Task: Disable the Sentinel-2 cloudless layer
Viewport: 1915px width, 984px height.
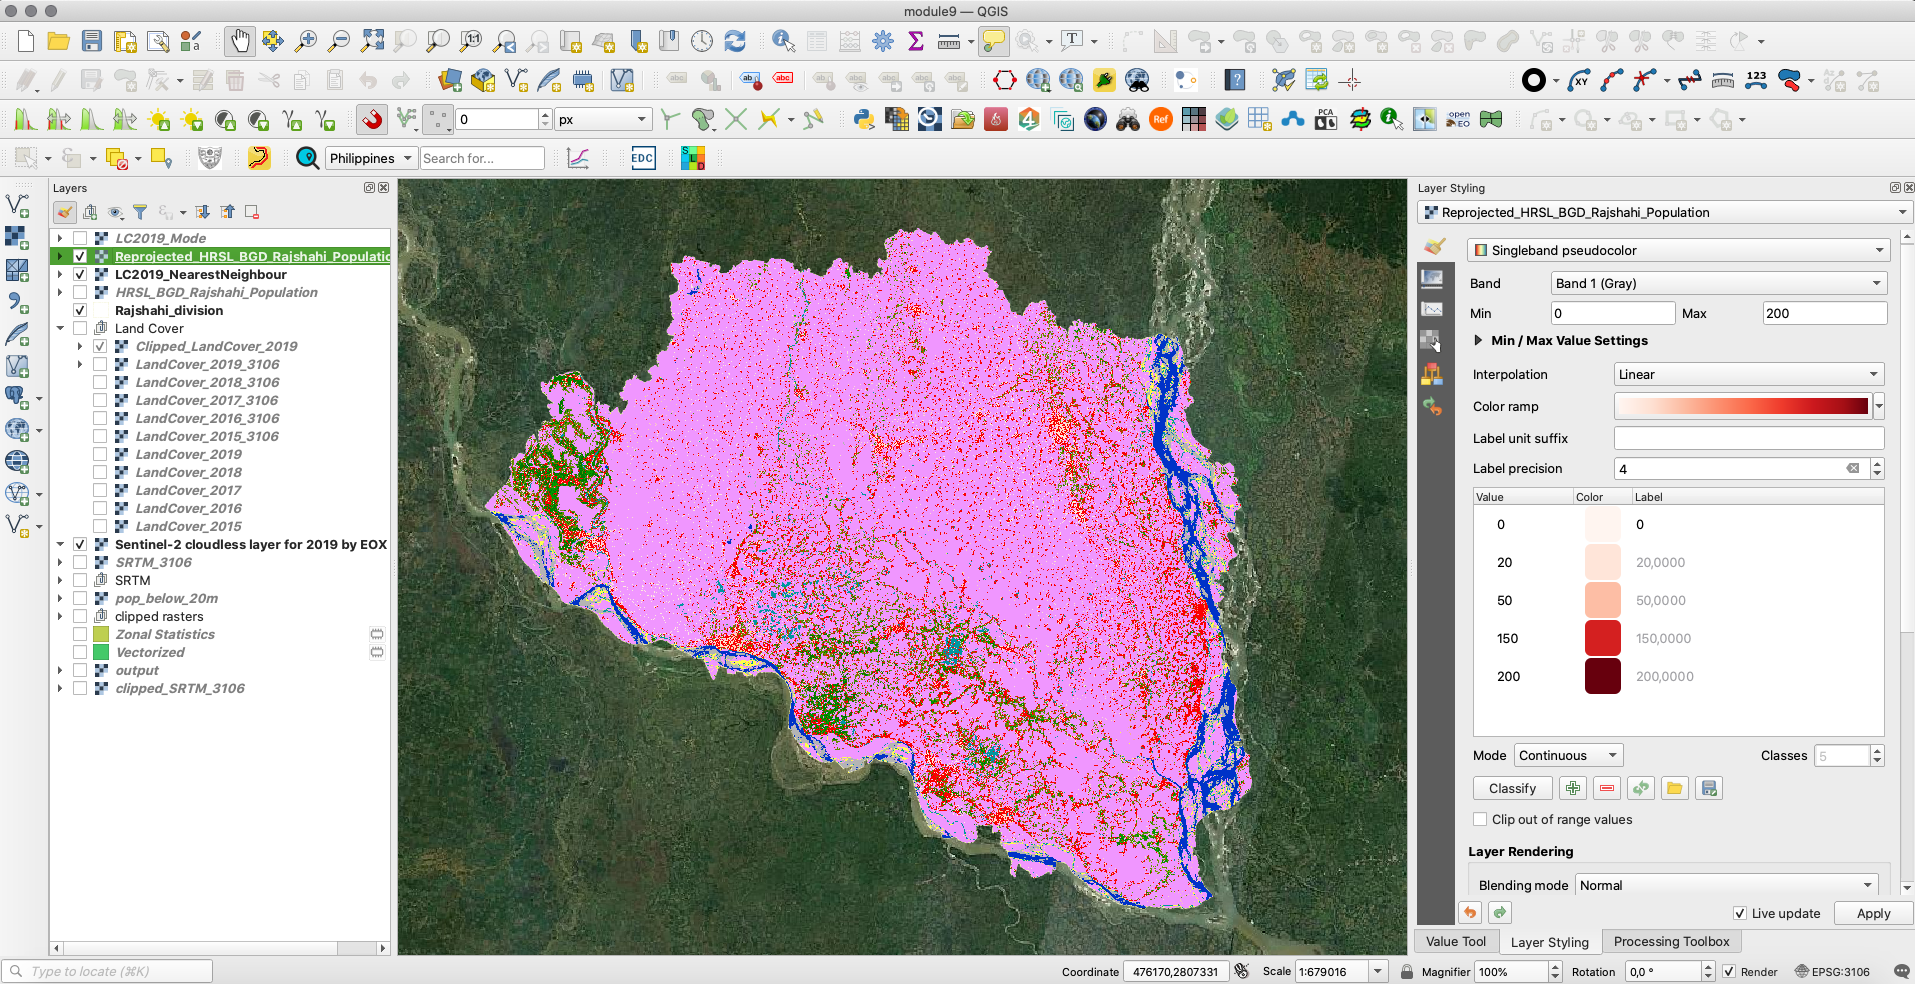Action: [x=80, y=544]
